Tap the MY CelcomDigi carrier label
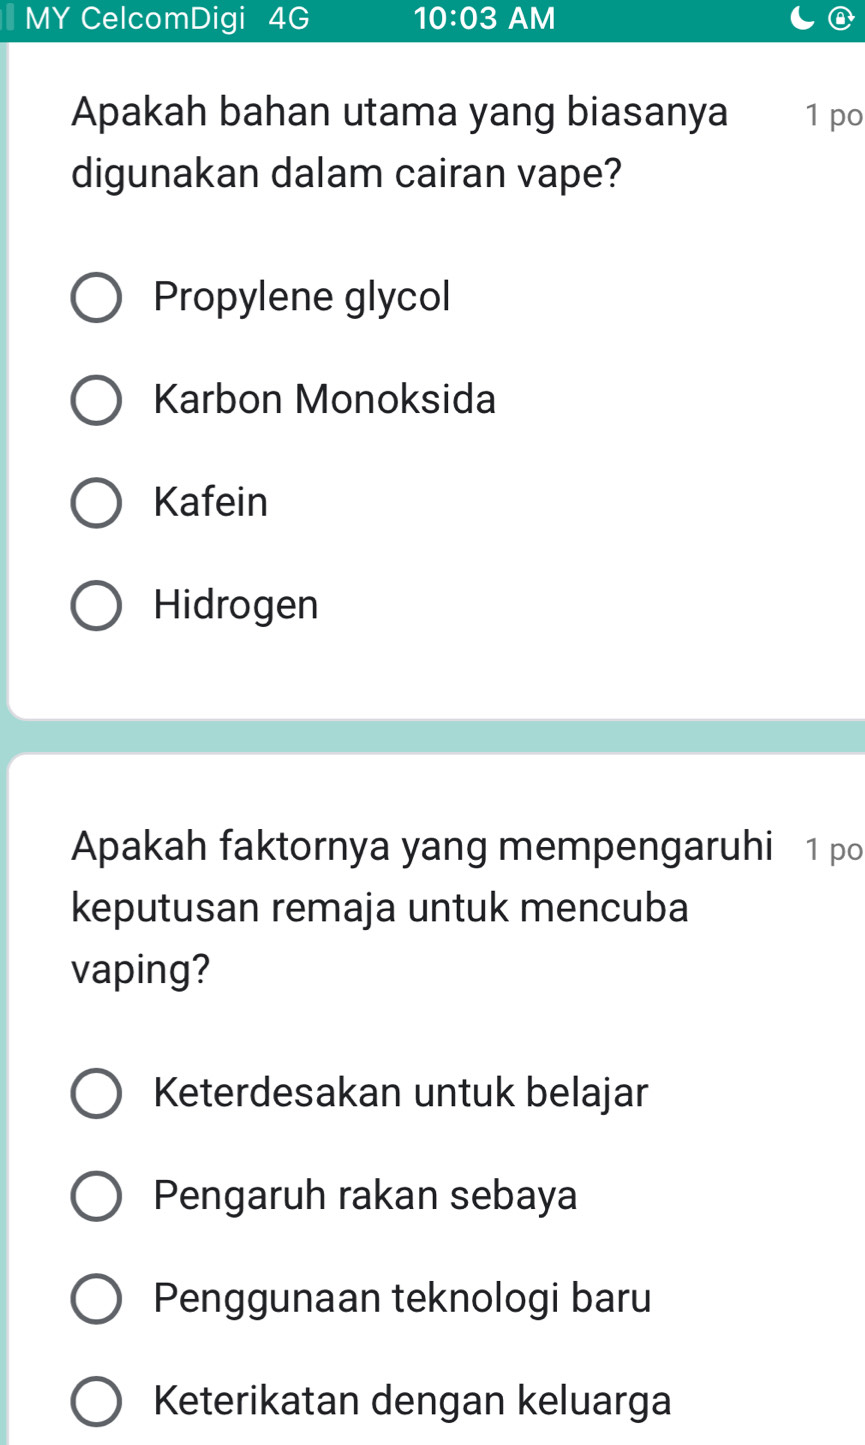865x1445 pixels. point(134,19)
